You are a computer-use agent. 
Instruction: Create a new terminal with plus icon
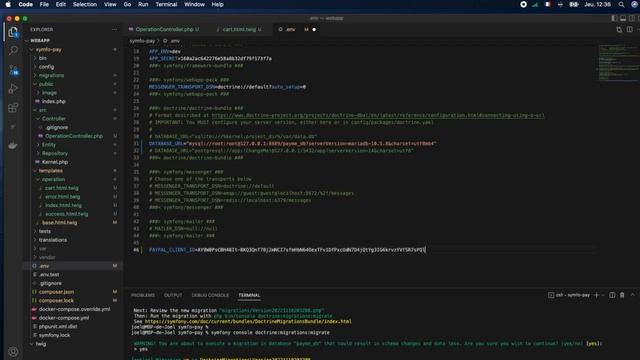pyautogui.click(x=596, y=295)
